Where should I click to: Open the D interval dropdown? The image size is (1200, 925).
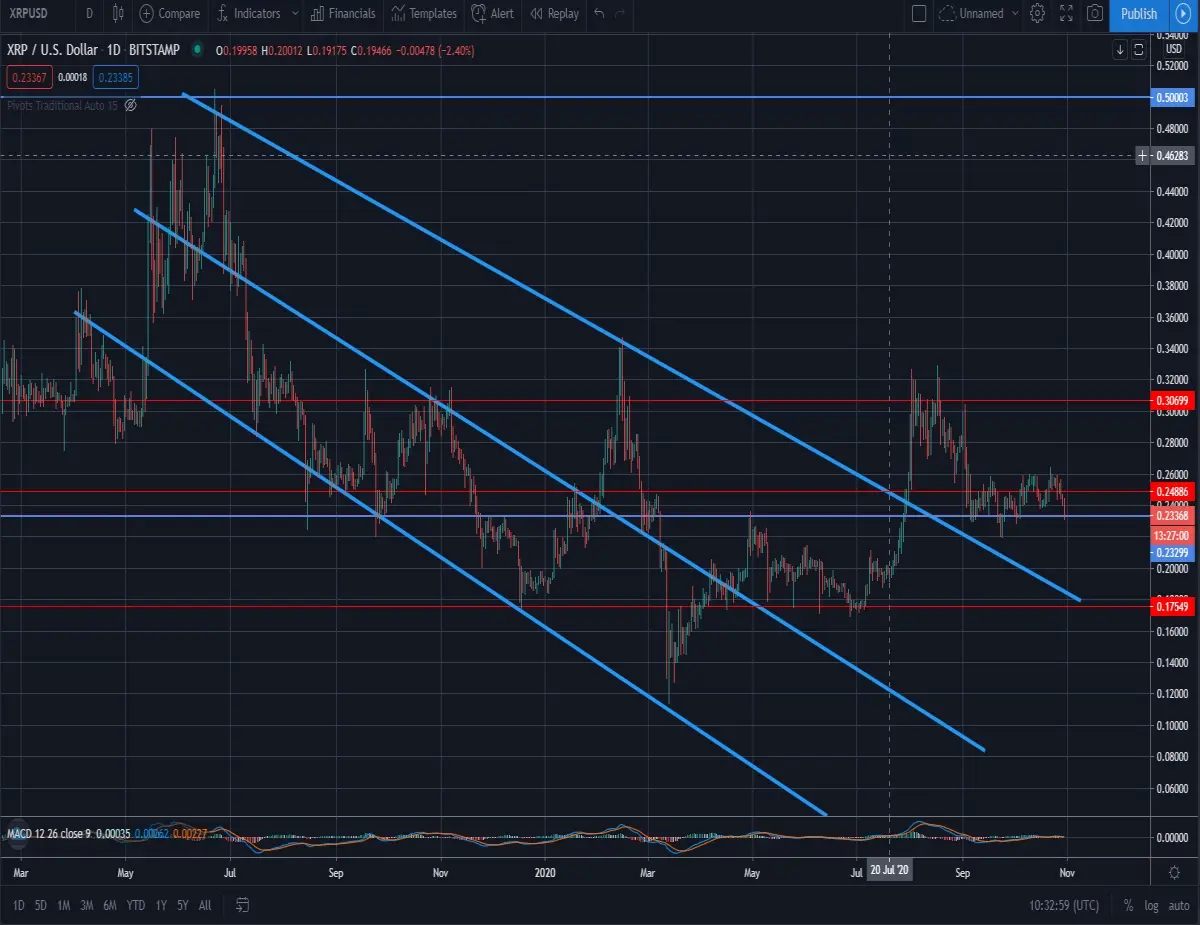(x=90, y=14)
